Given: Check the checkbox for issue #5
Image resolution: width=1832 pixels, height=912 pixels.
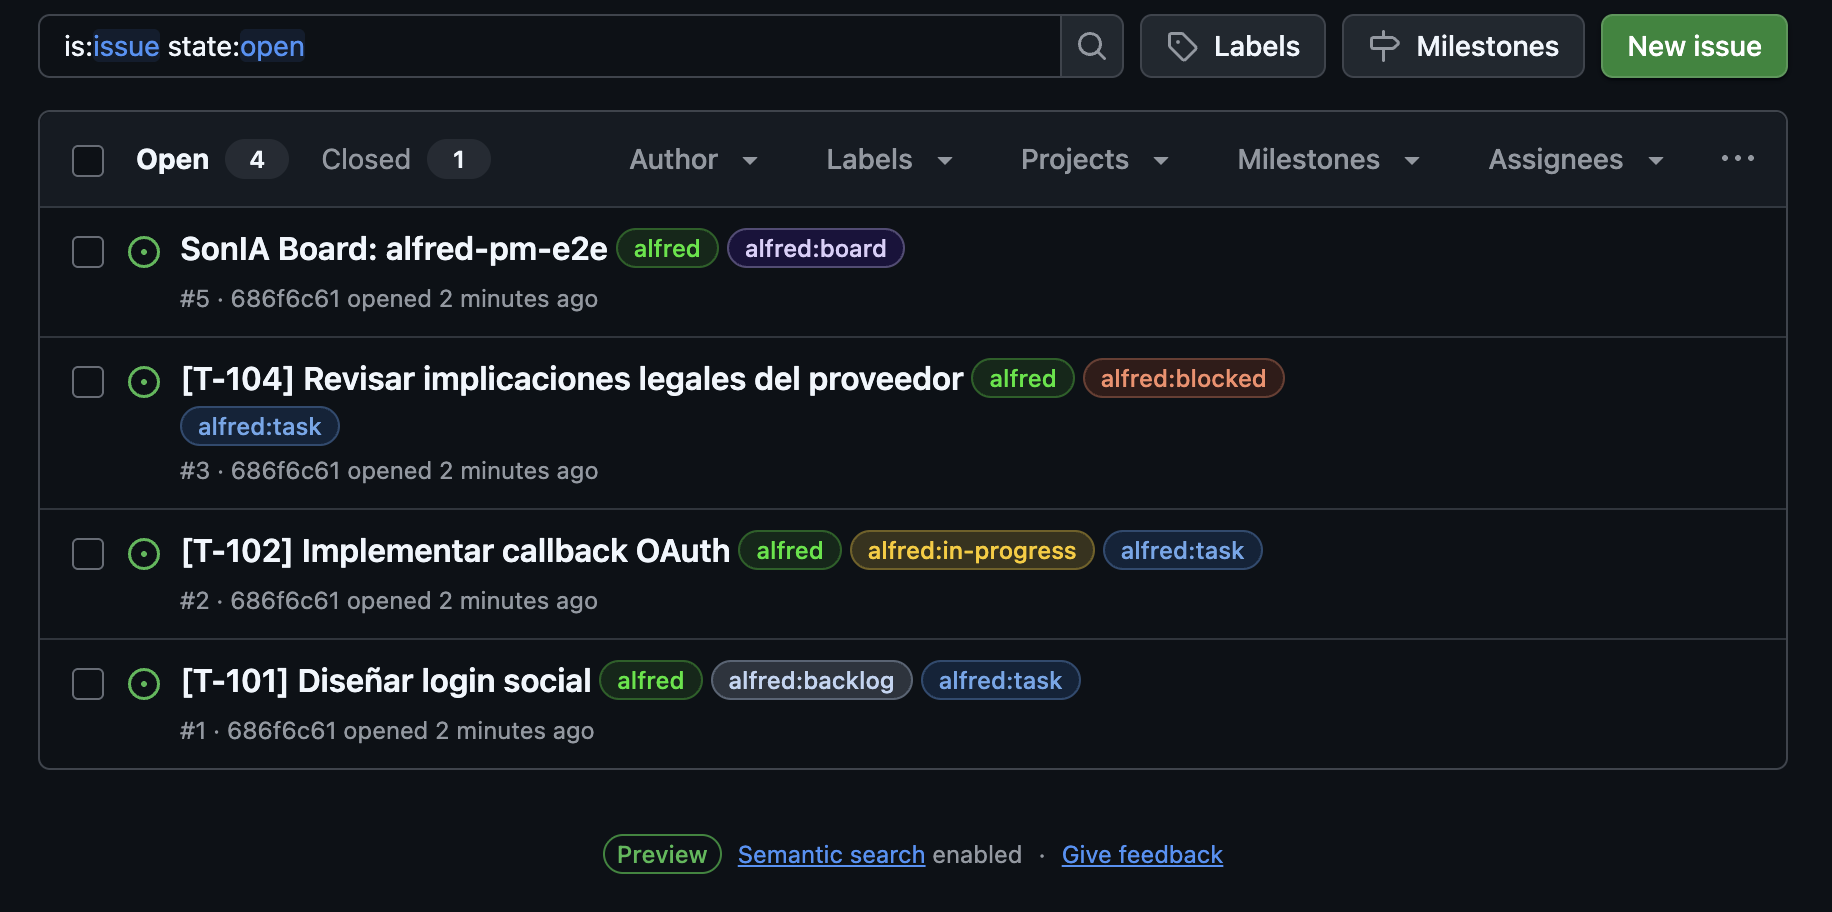Looking at the screenshot, I should tap(88, 252).
